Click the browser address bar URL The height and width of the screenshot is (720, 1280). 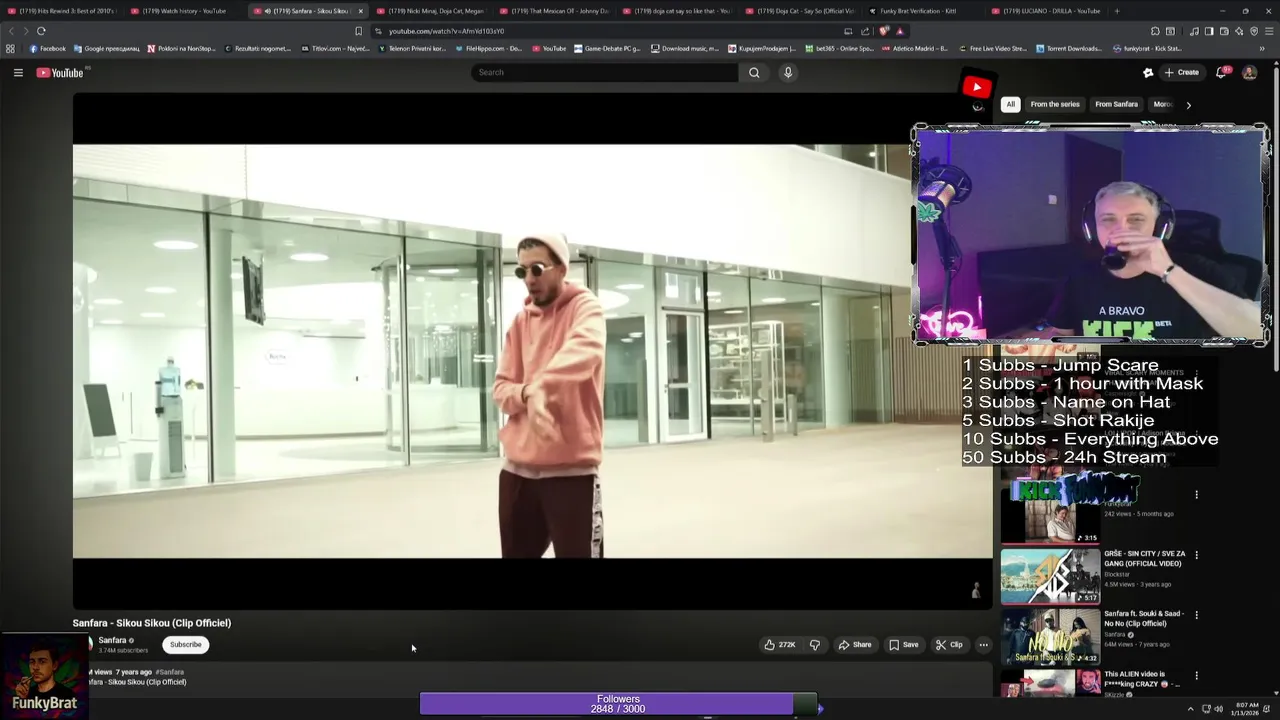[x=446, y=31]
